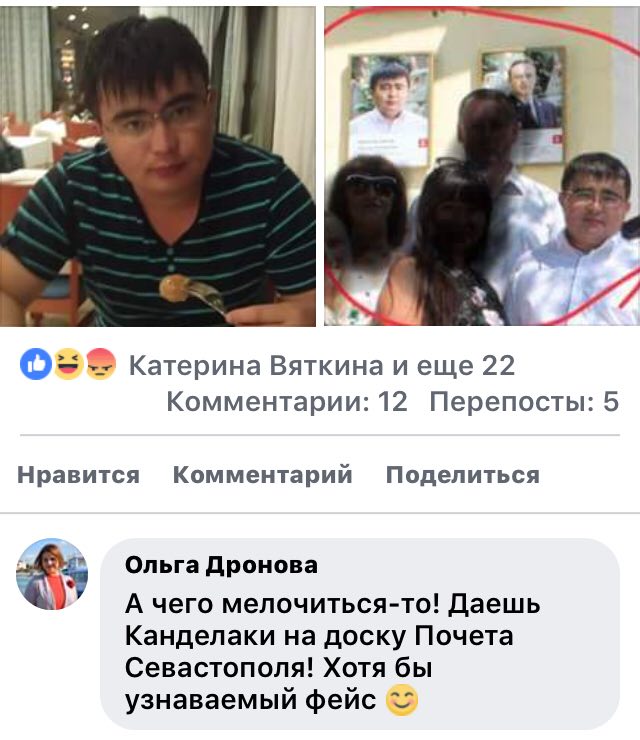Share the post via Поделиться
Screen dimensions: 640x740
(x=463, y=475)
